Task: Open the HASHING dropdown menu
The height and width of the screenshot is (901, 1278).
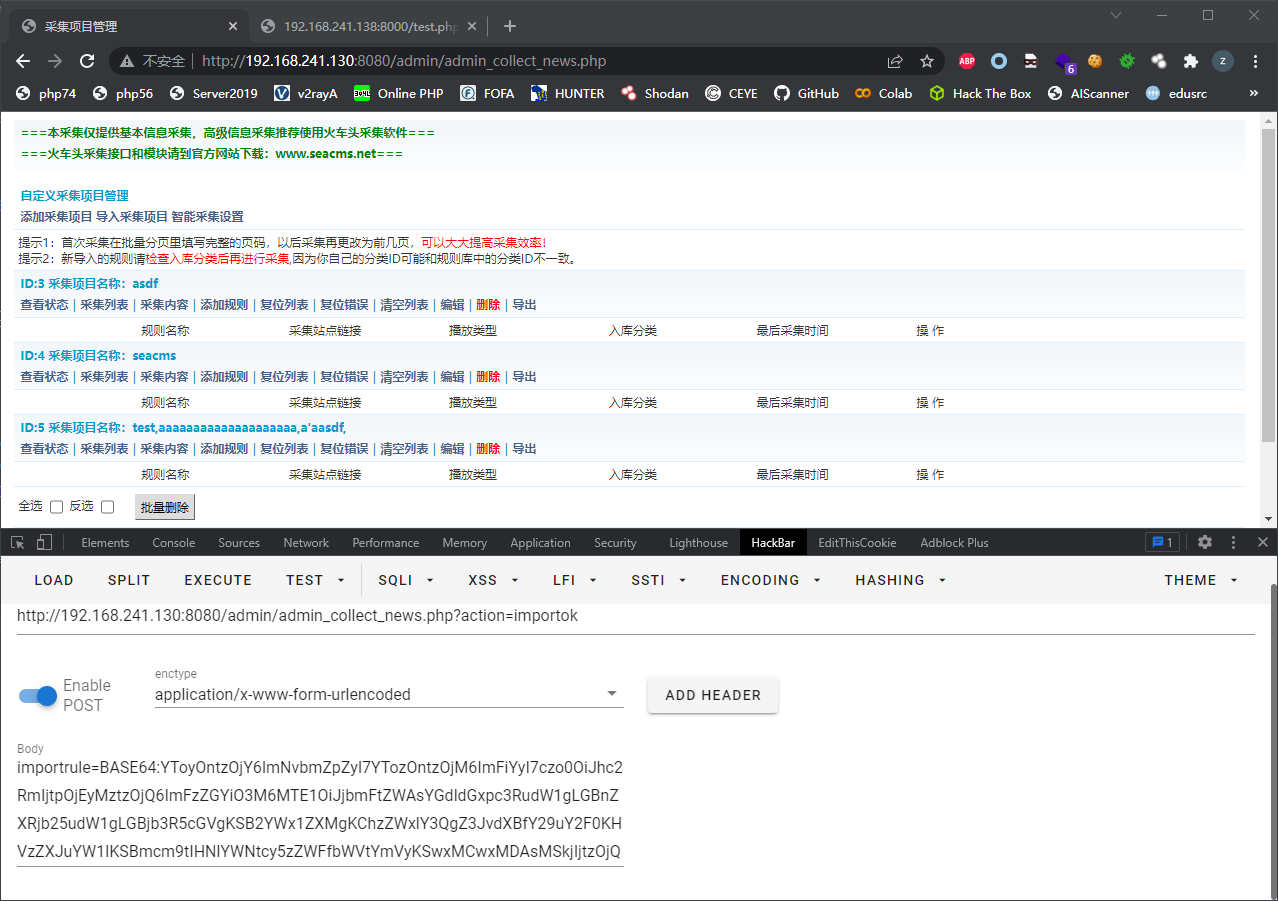Action: click(x=900, y=580)
